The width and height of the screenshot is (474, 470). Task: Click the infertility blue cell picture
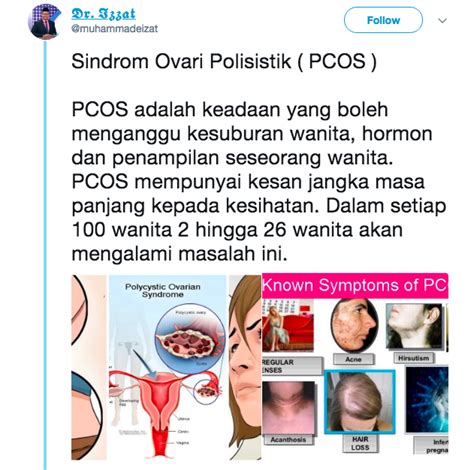point(427,399)
